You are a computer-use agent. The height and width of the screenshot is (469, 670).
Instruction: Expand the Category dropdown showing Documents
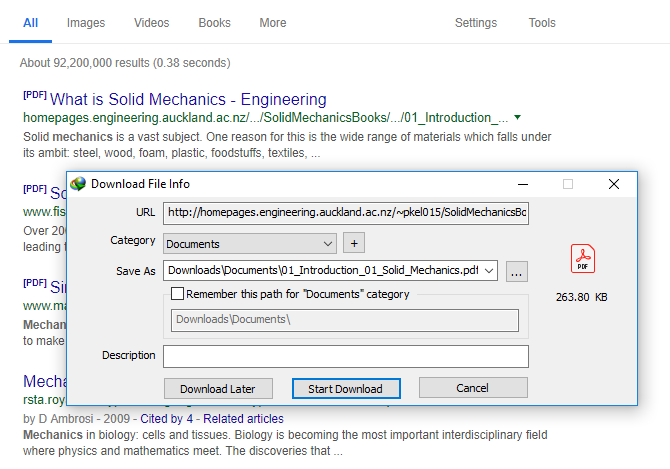coord(329,243)
